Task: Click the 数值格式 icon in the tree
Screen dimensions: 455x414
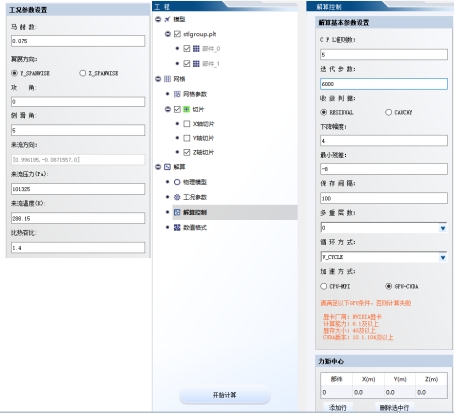Action: (x=177, y=227)
